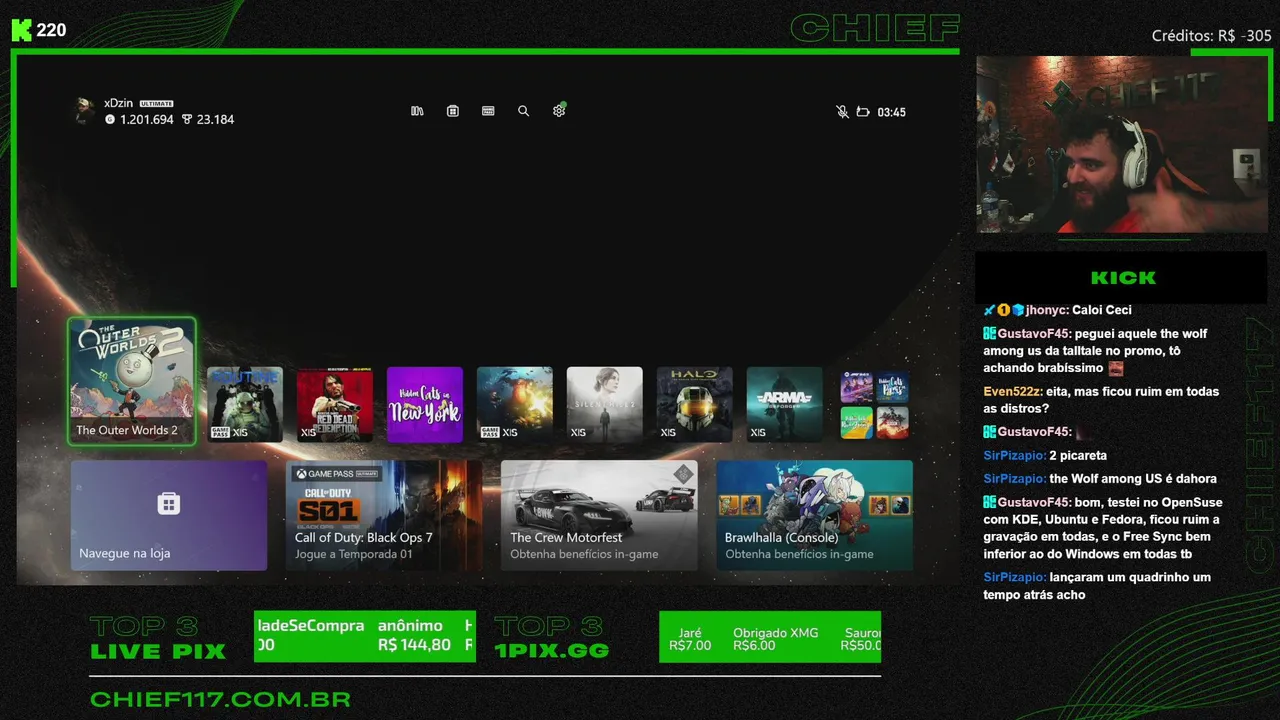Click the anônimo R$ 144,80 donation entry

click(x=414, y=635)
